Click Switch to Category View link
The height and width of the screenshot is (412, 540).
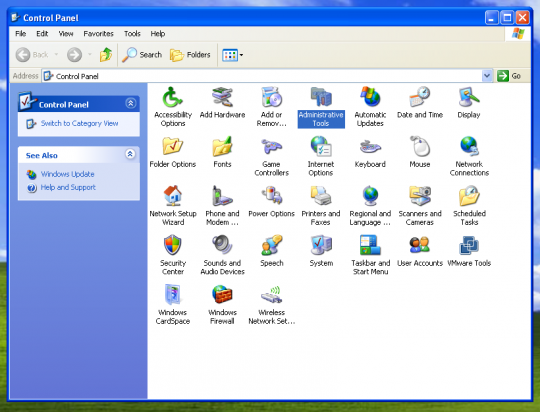point(80,123)
